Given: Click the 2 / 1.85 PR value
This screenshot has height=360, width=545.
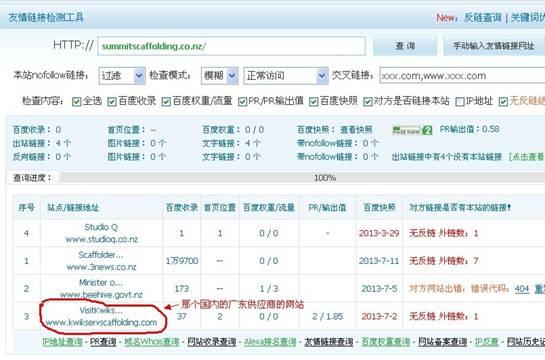Looking at the screenshot, I should tap(327, 317).
